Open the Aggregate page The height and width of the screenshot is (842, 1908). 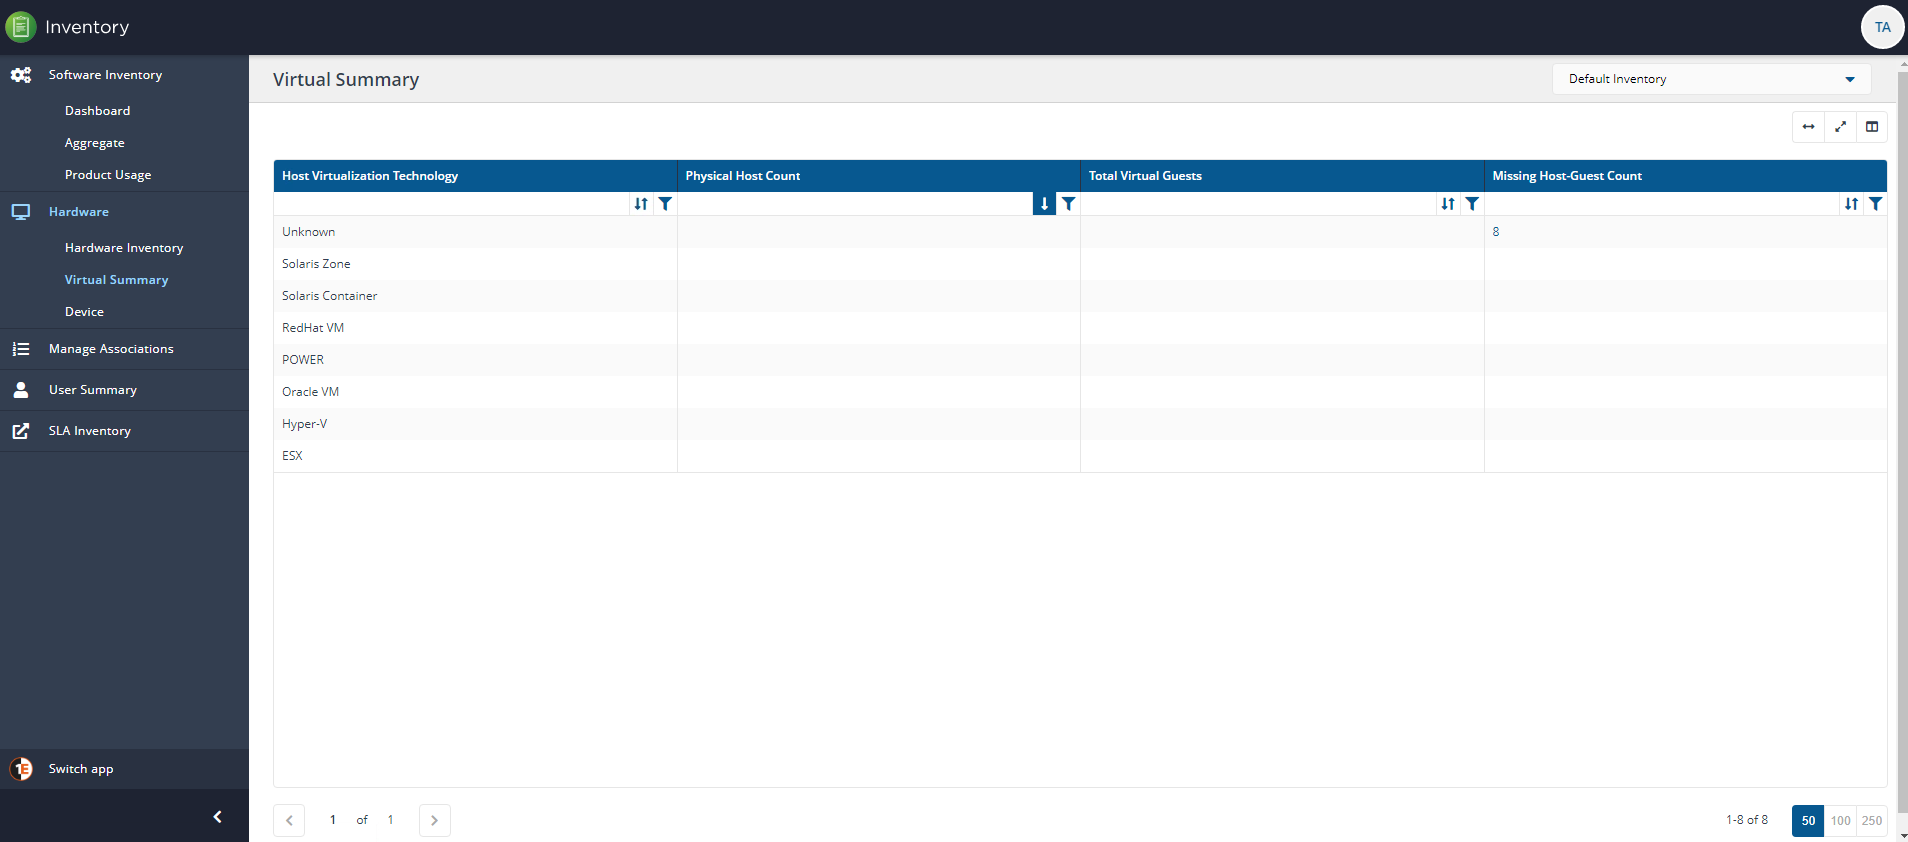pos(95,143)
